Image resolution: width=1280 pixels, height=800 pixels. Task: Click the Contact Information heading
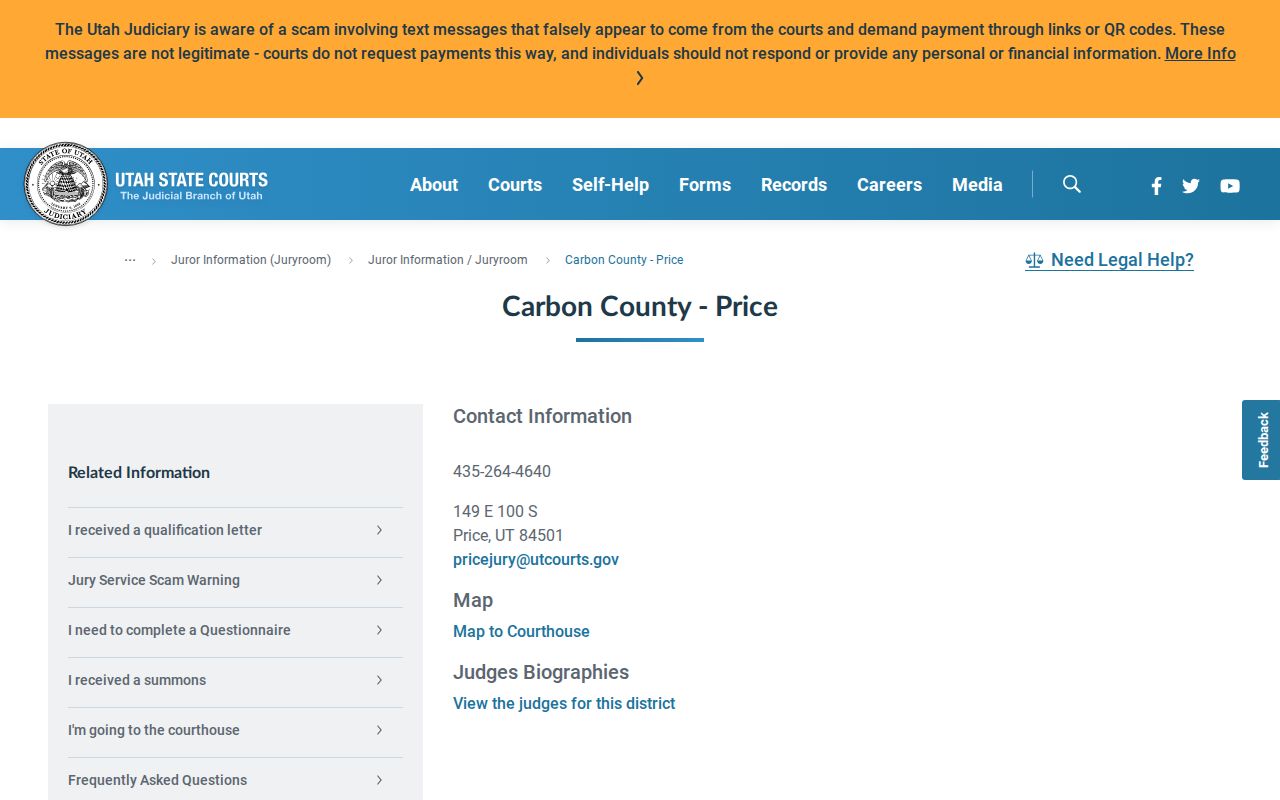click(542, 416)
